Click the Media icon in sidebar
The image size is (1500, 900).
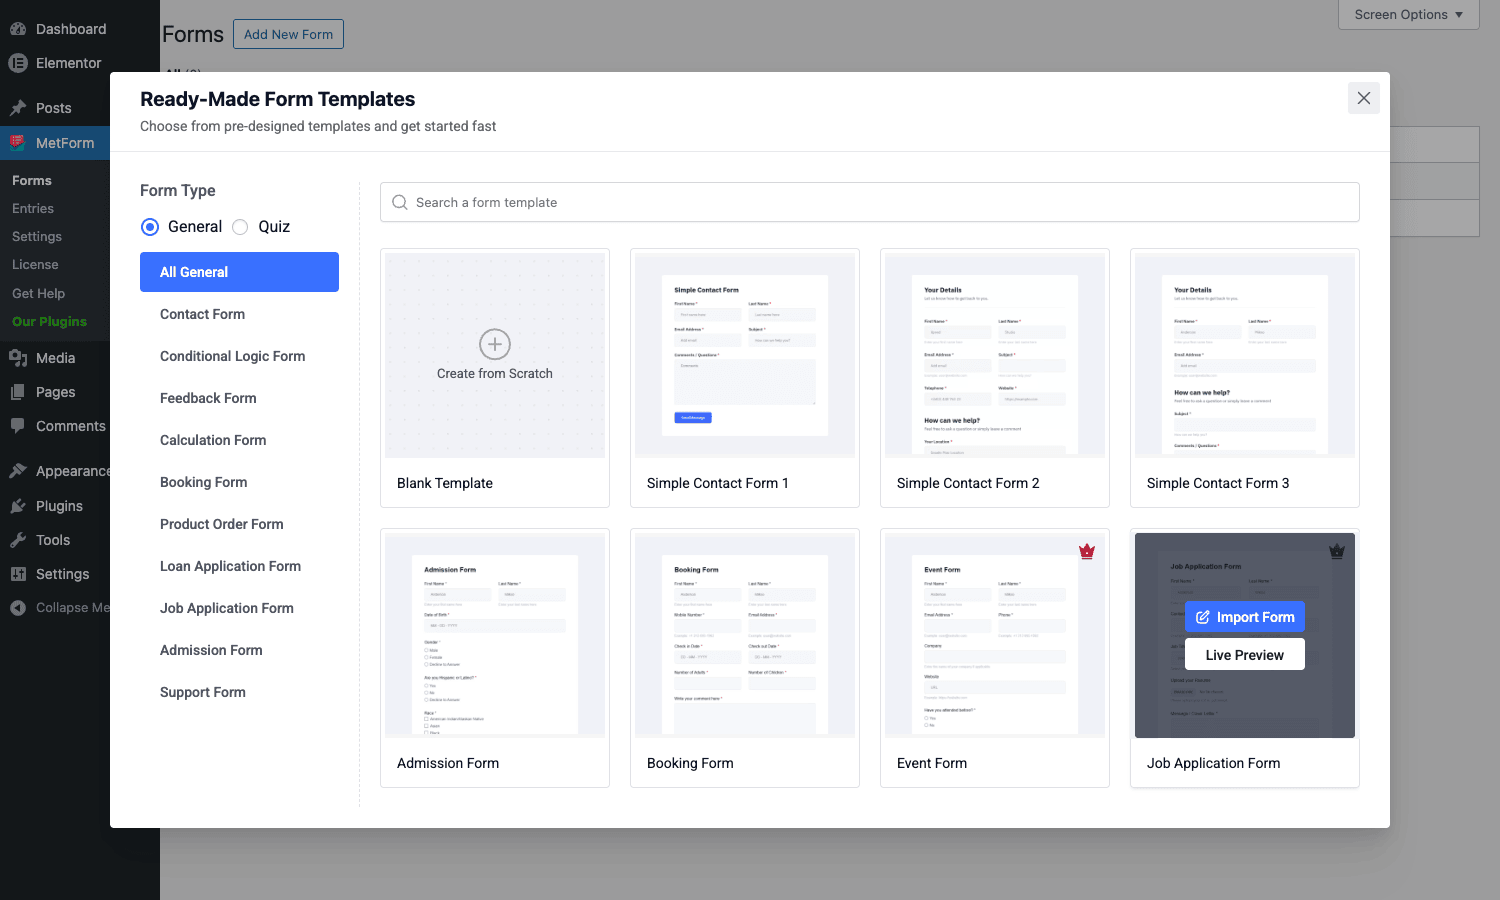click(x=18, y=358)
